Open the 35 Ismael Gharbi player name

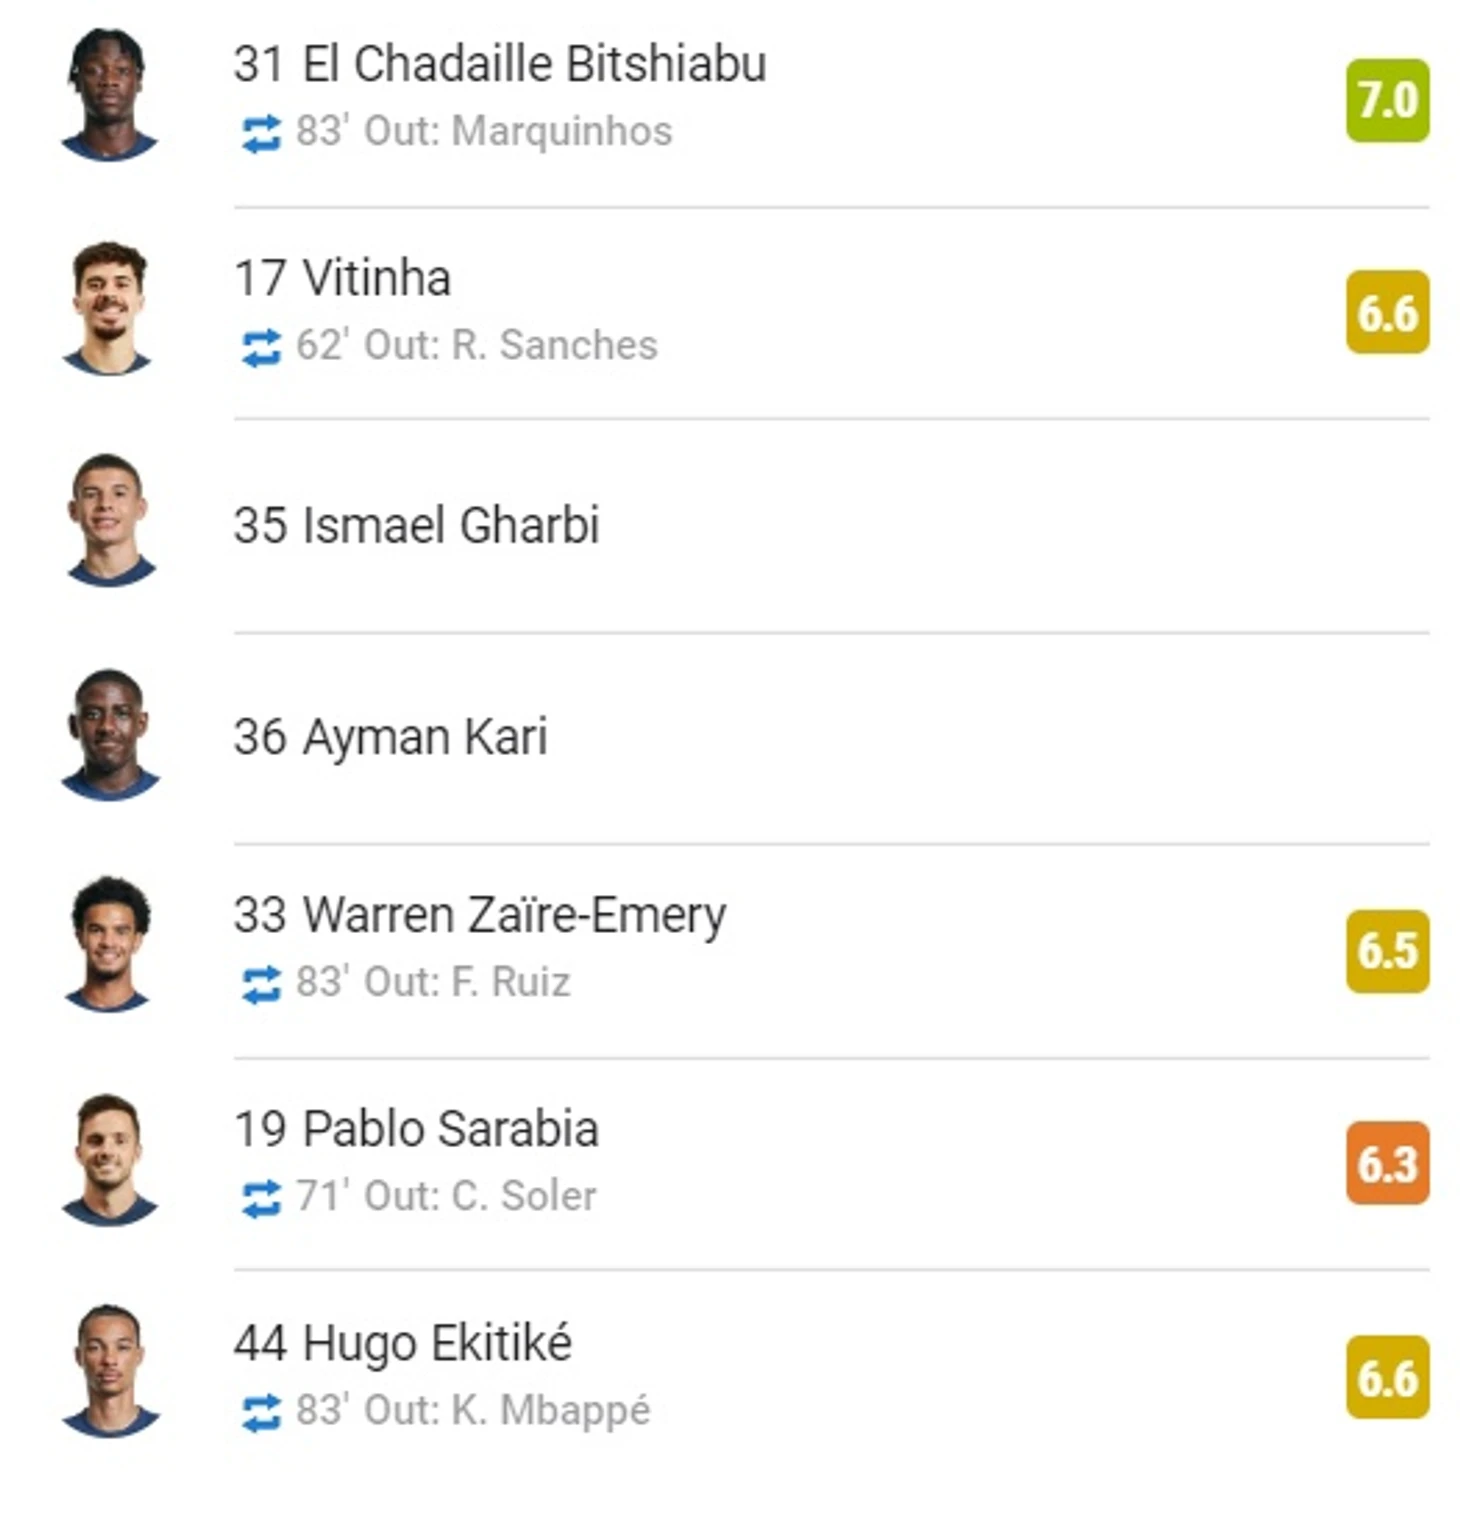pyautogui.click(x=416, y=525)
